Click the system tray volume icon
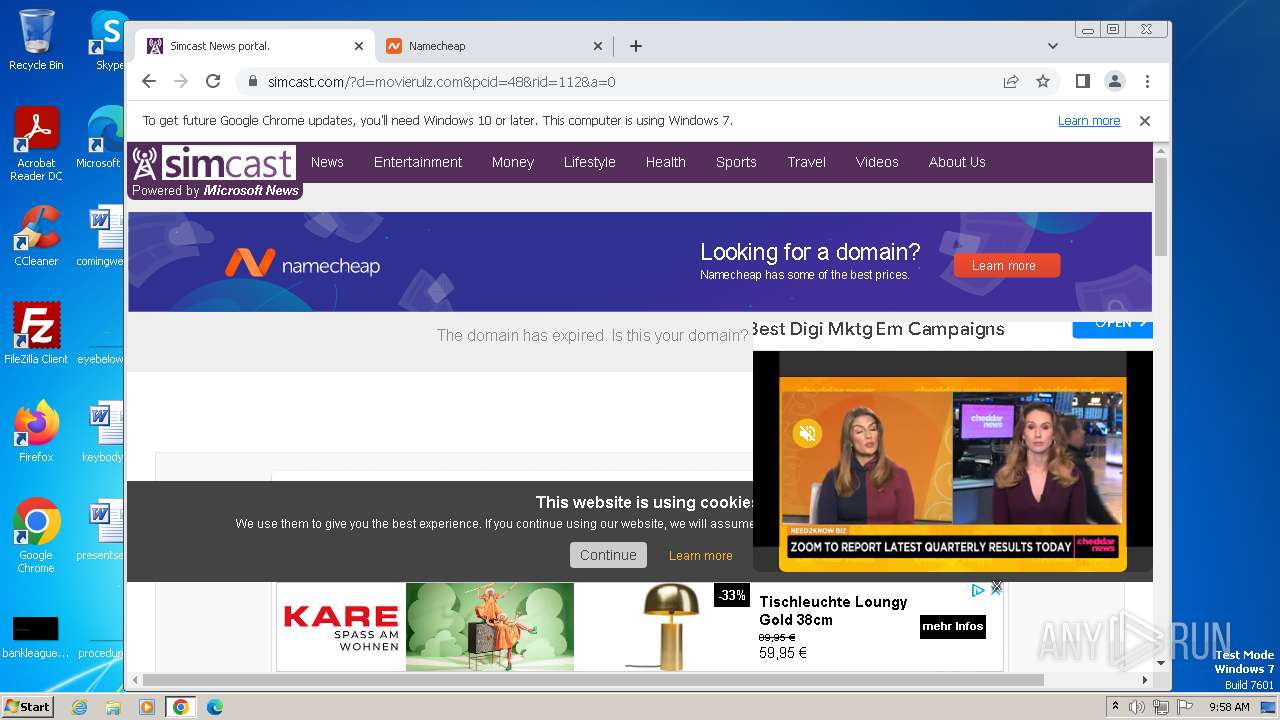This screenshot has height=720, width=1280. click(x=1137, y=707)
